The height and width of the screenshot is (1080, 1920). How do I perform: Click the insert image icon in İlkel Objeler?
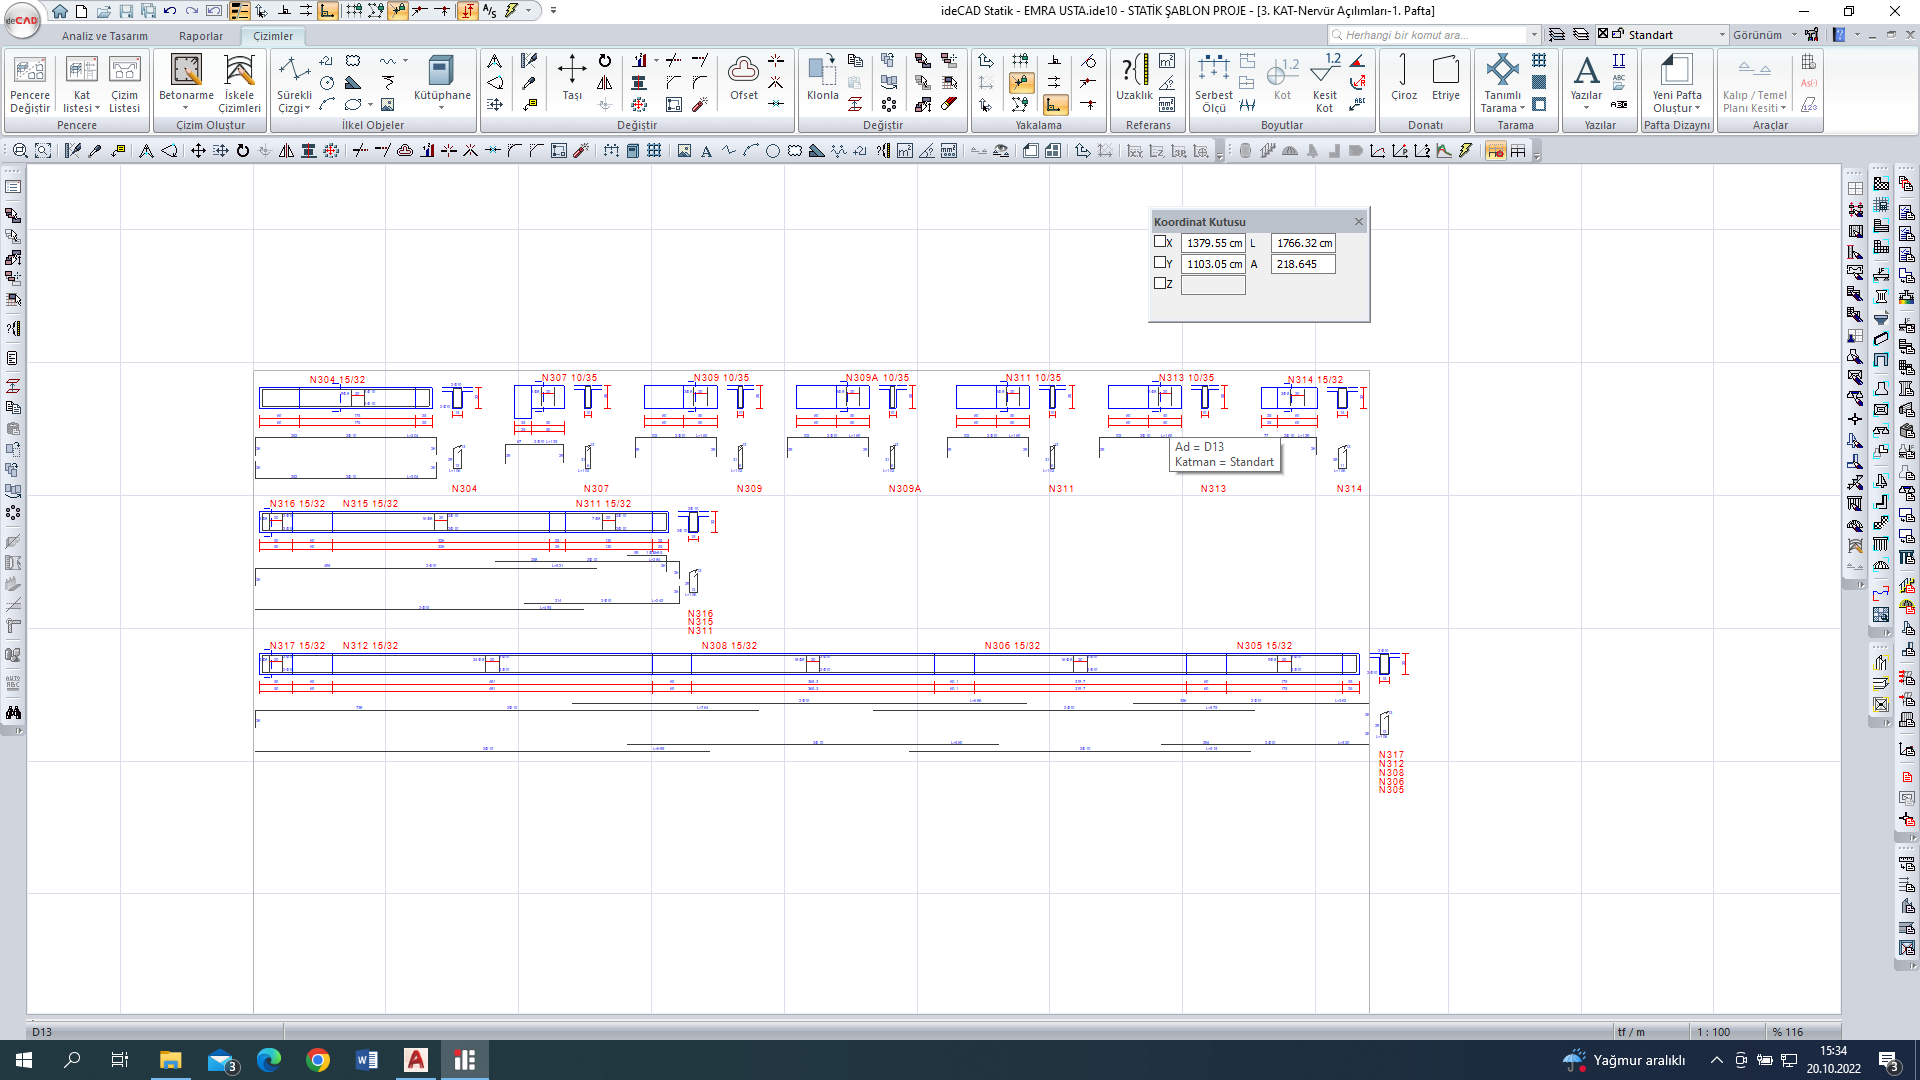click(x=388, y=104)
